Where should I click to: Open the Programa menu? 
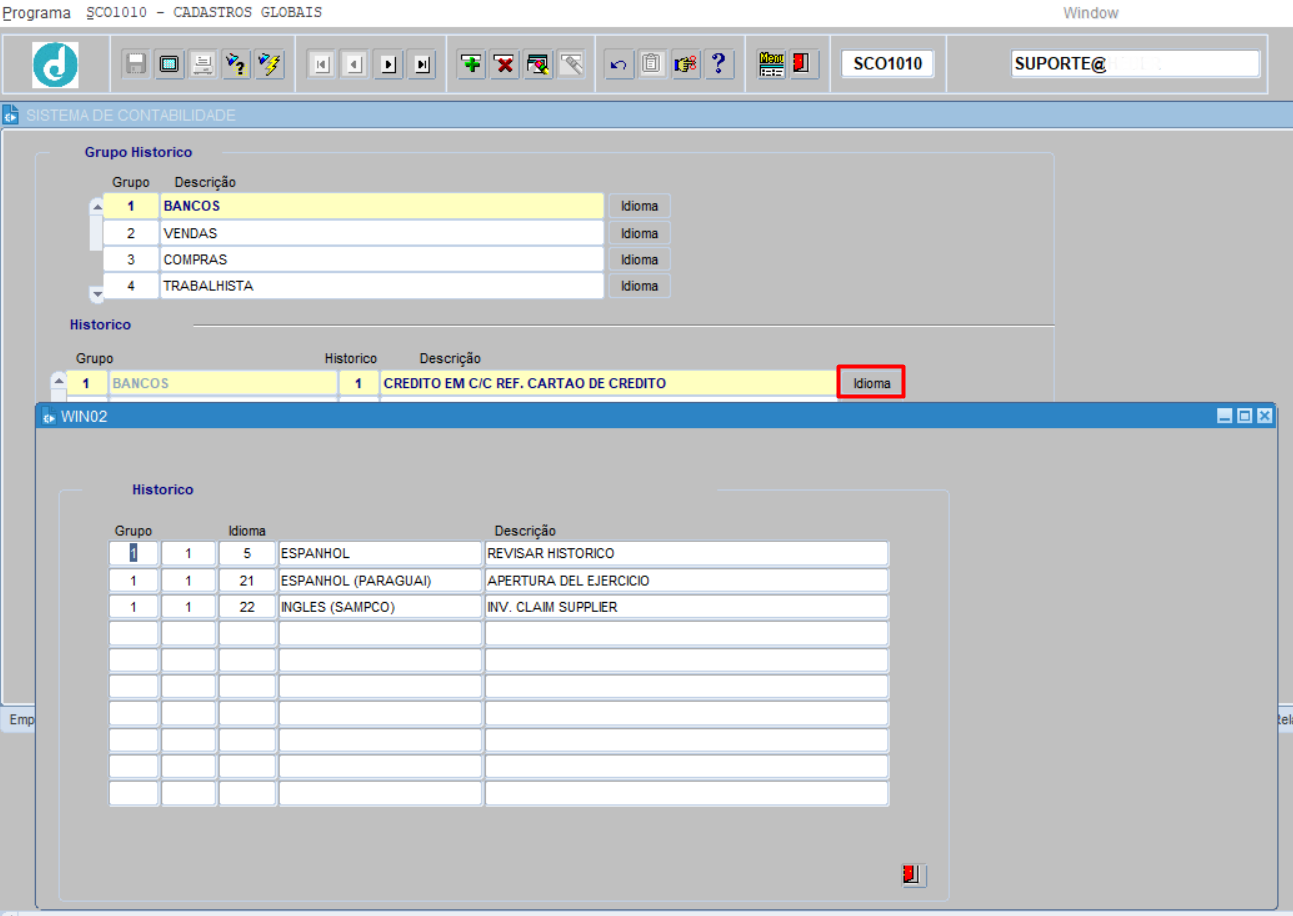37,13
